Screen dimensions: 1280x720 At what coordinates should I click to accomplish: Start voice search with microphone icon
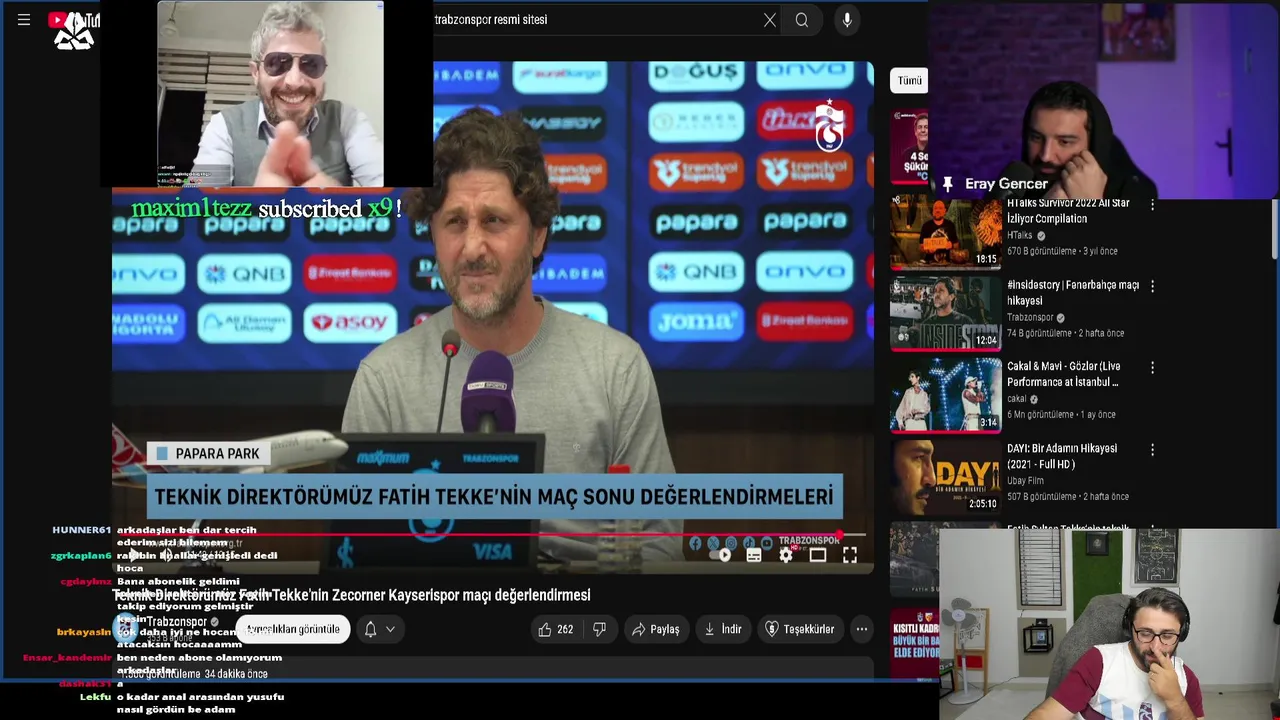pos(847,20)
